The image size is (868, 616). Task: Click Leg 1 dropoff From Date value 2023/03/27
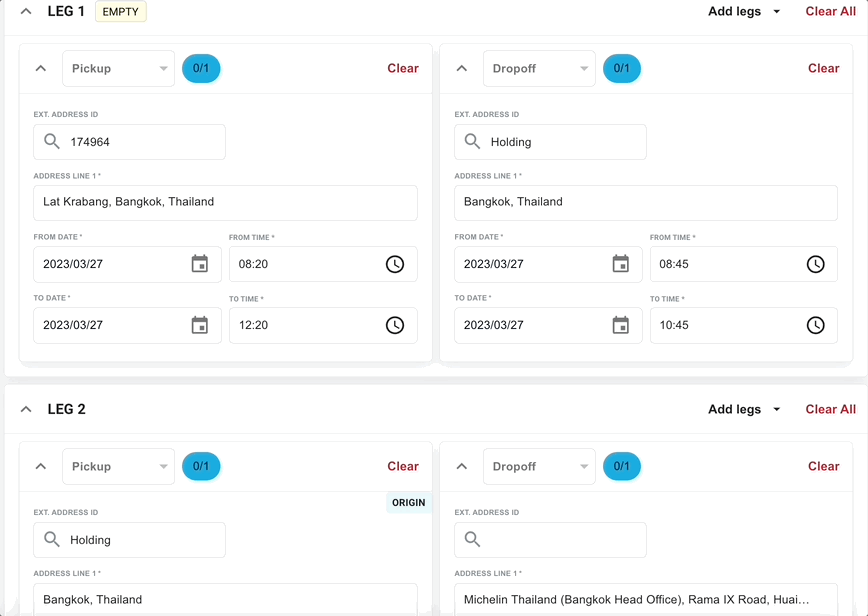494,264
